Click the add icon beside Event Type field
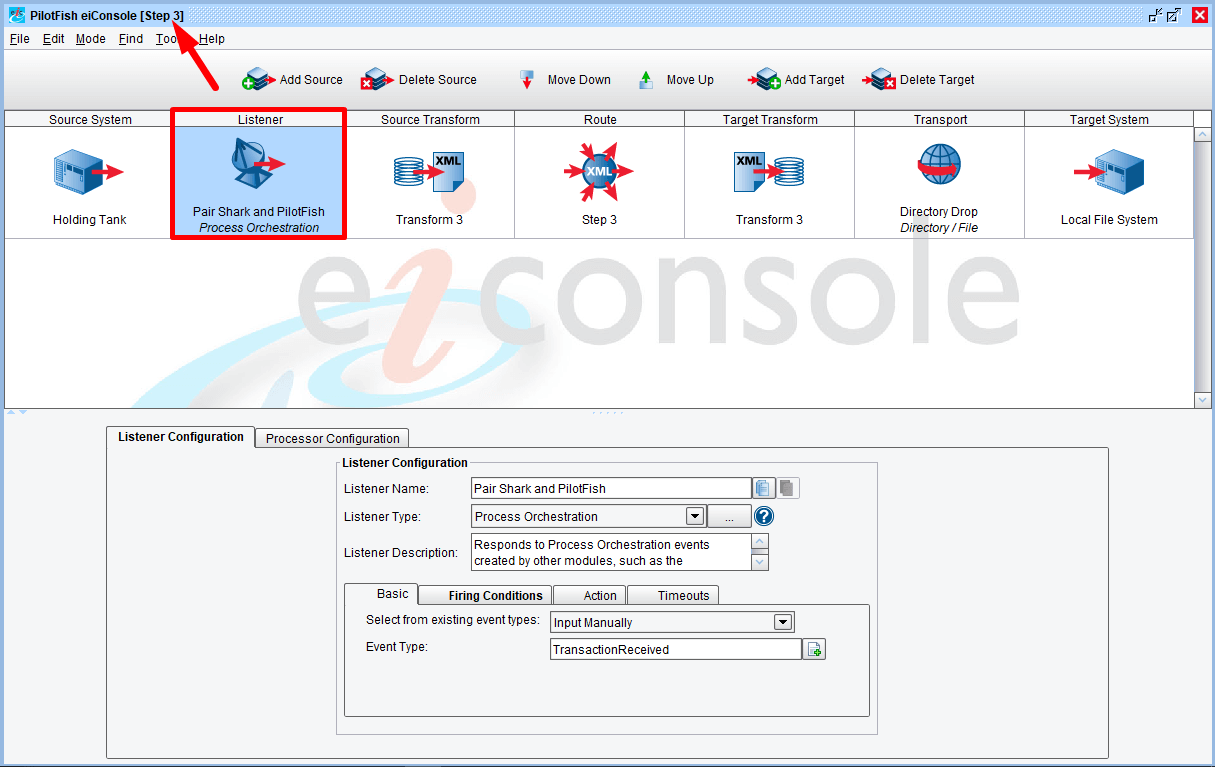Viewport: 1215px width, 767px height. click(x=815, y=650)
